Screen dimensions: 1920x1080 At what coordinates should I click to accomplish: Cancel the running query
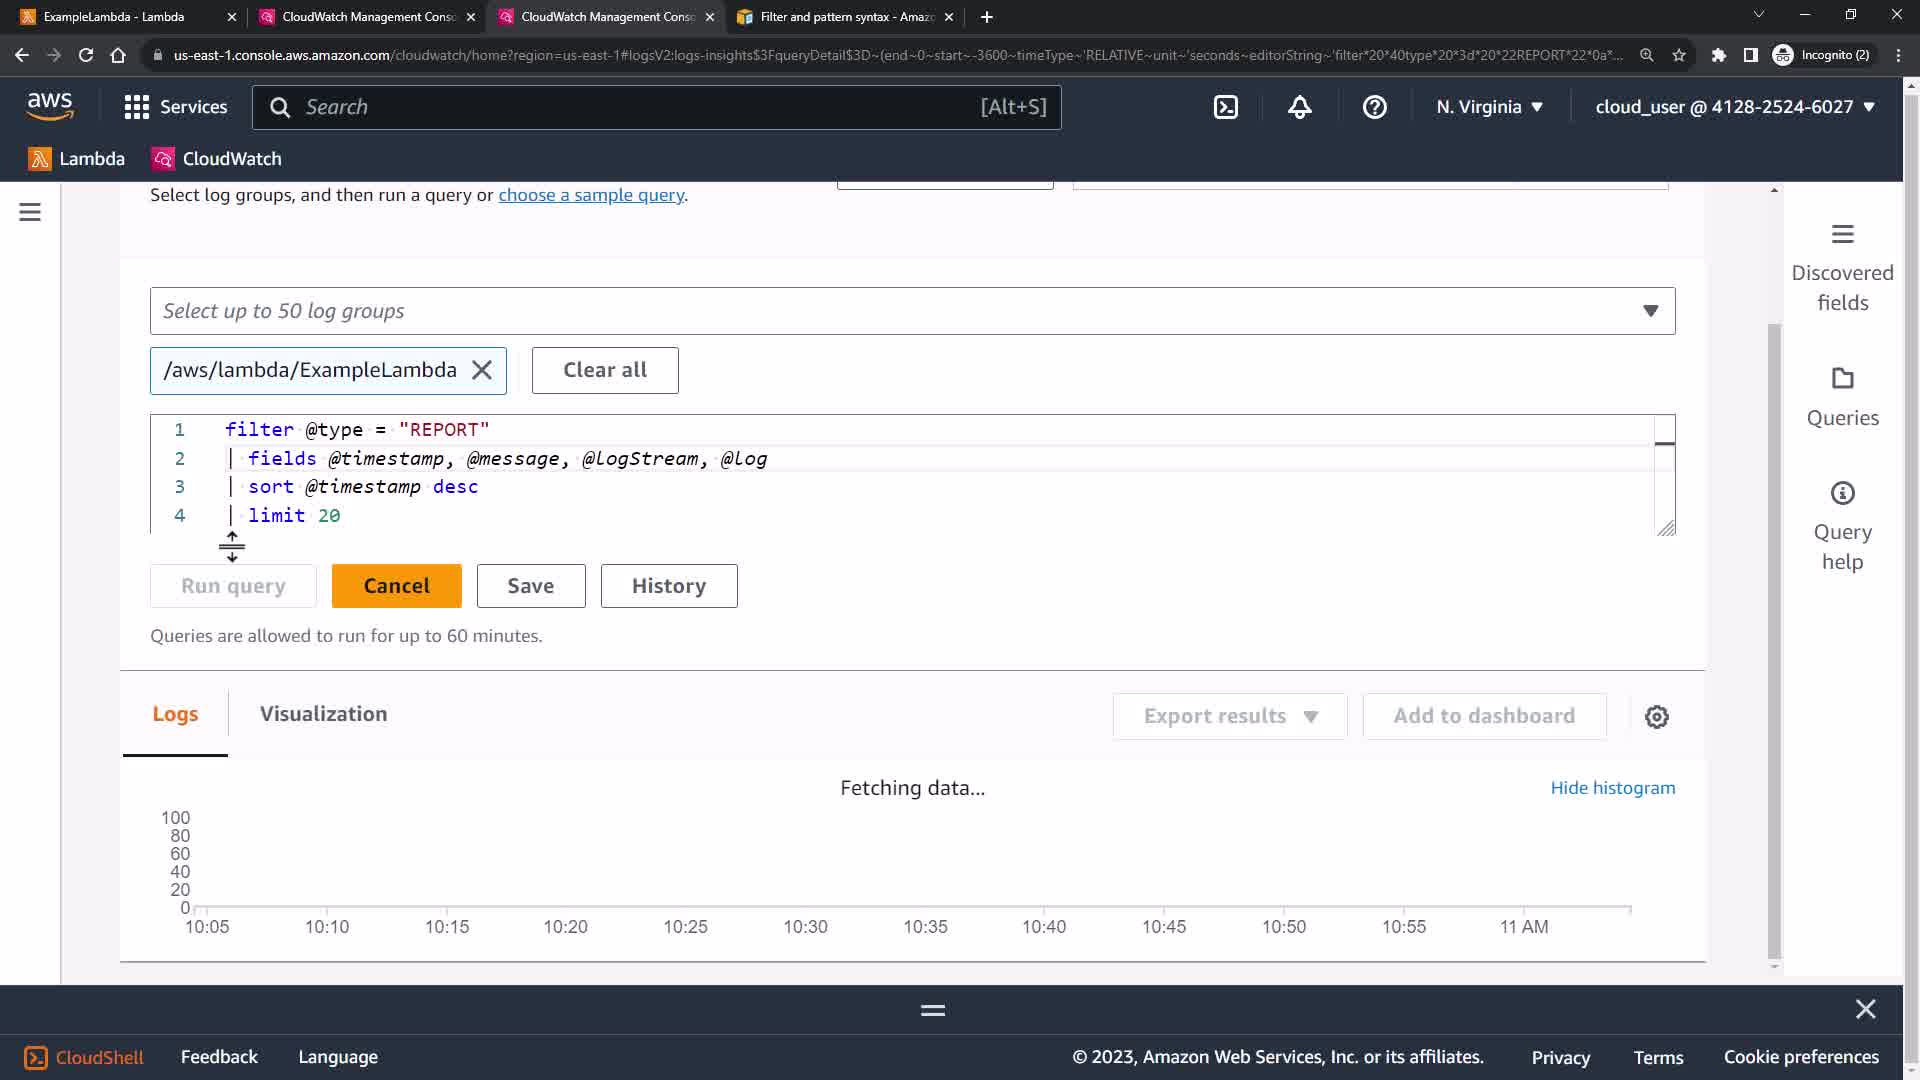pos(396,586)
